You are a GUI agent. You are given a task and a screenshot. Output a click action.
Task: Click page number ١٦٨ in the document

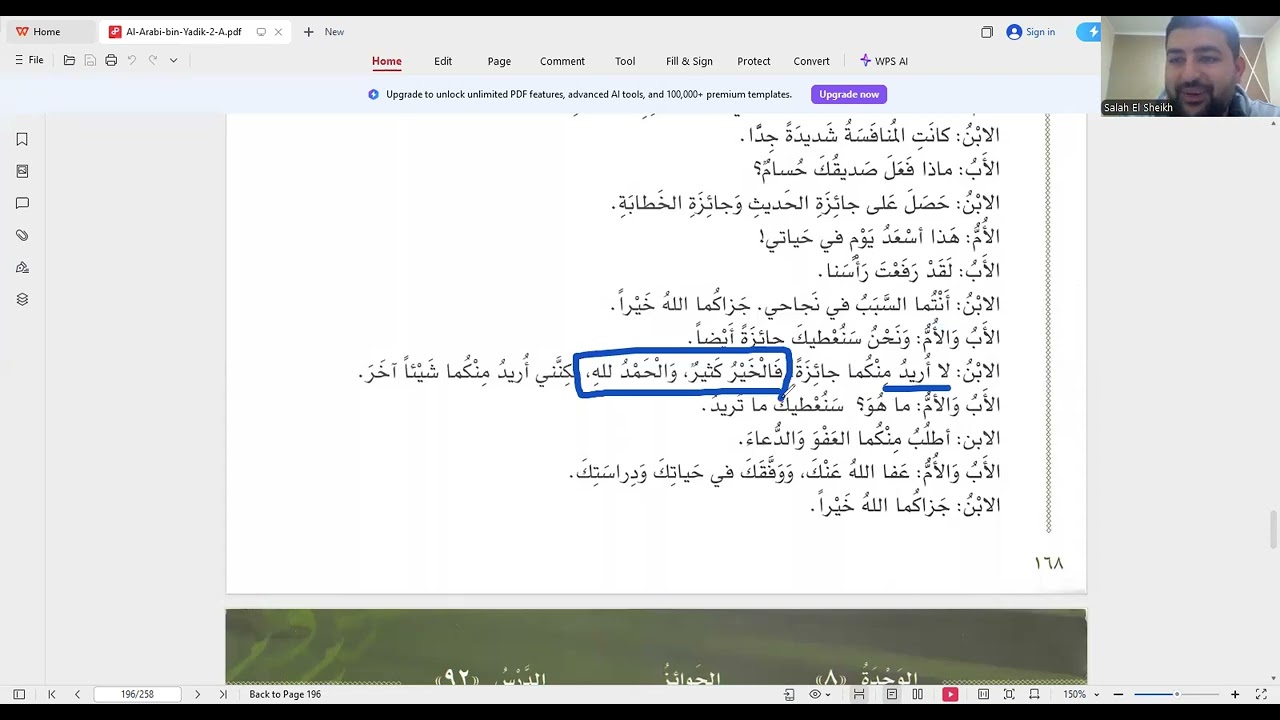pos(1049,564)
